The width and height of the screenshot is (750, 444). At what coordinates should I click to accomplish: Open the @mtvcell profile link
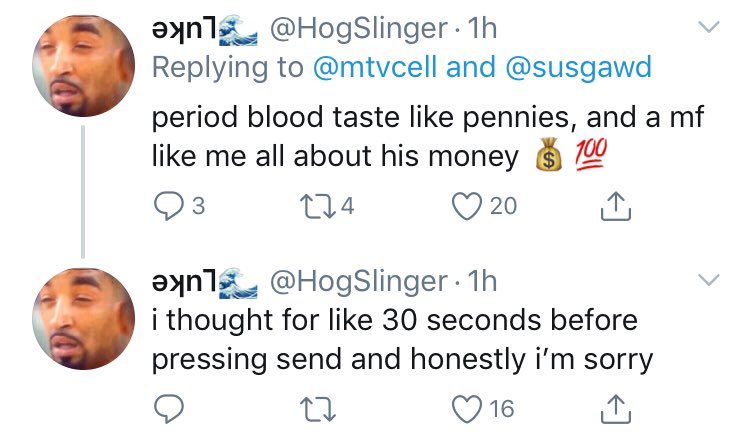[372, 67]
